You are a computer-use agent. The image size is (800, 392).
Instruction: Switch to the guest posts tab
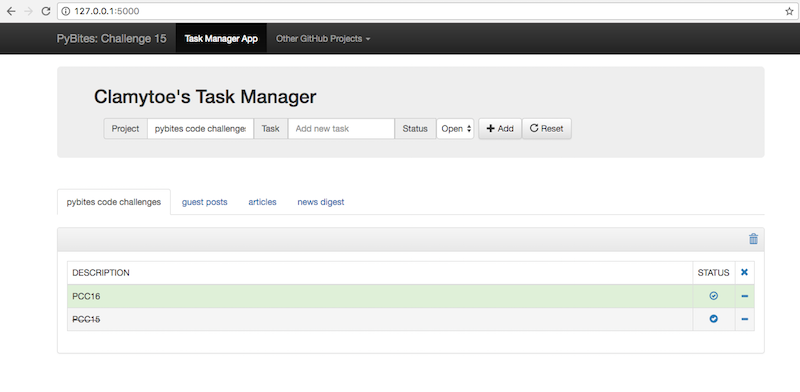[205, 202]
